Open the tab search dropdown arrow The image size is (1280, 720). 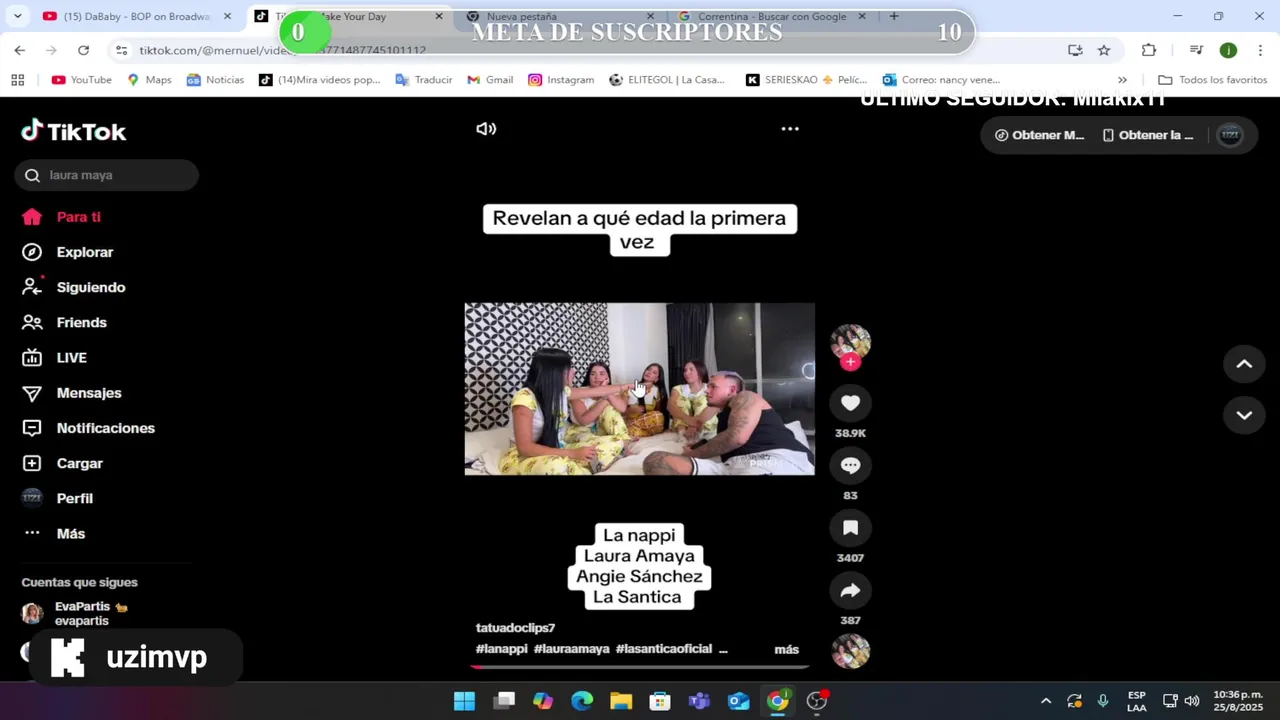17,16
